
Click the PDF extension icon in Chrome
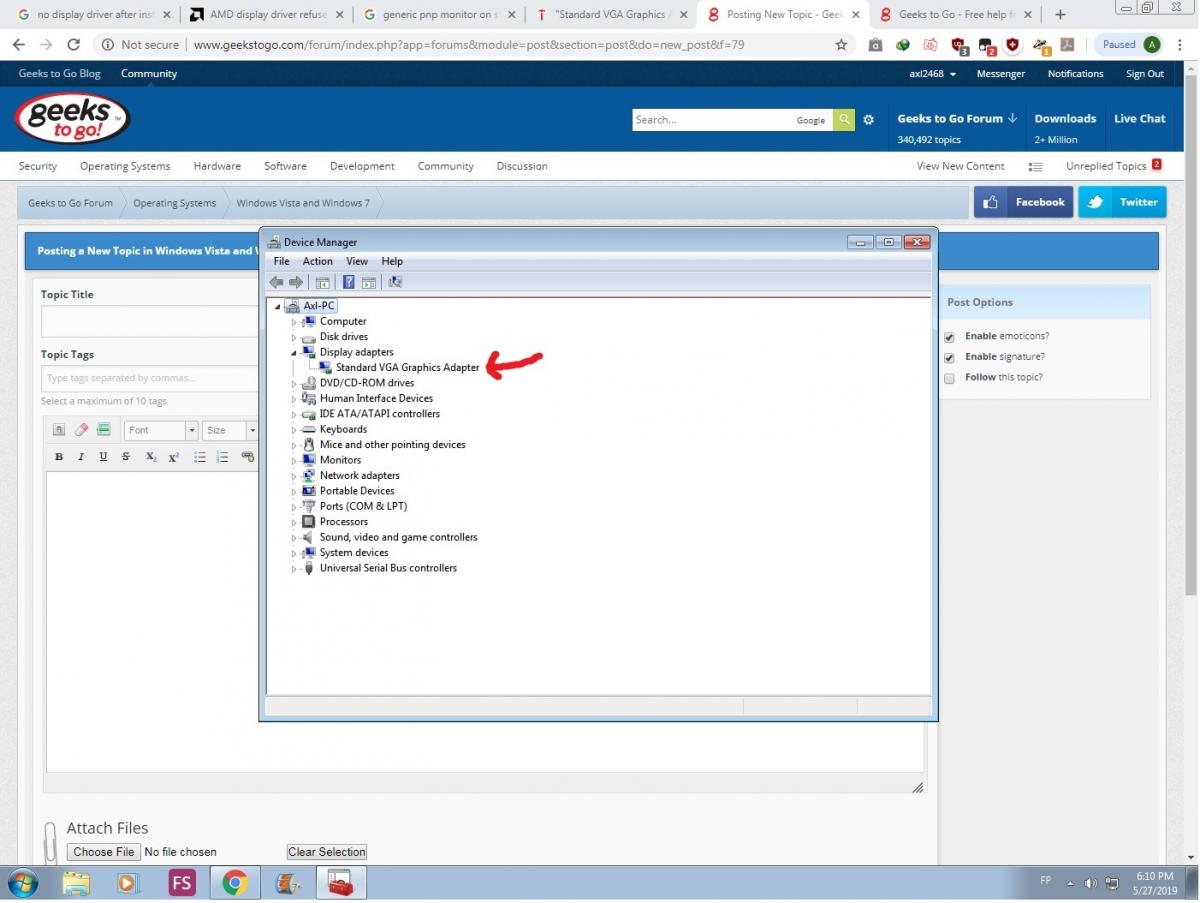click(1067, 45)
